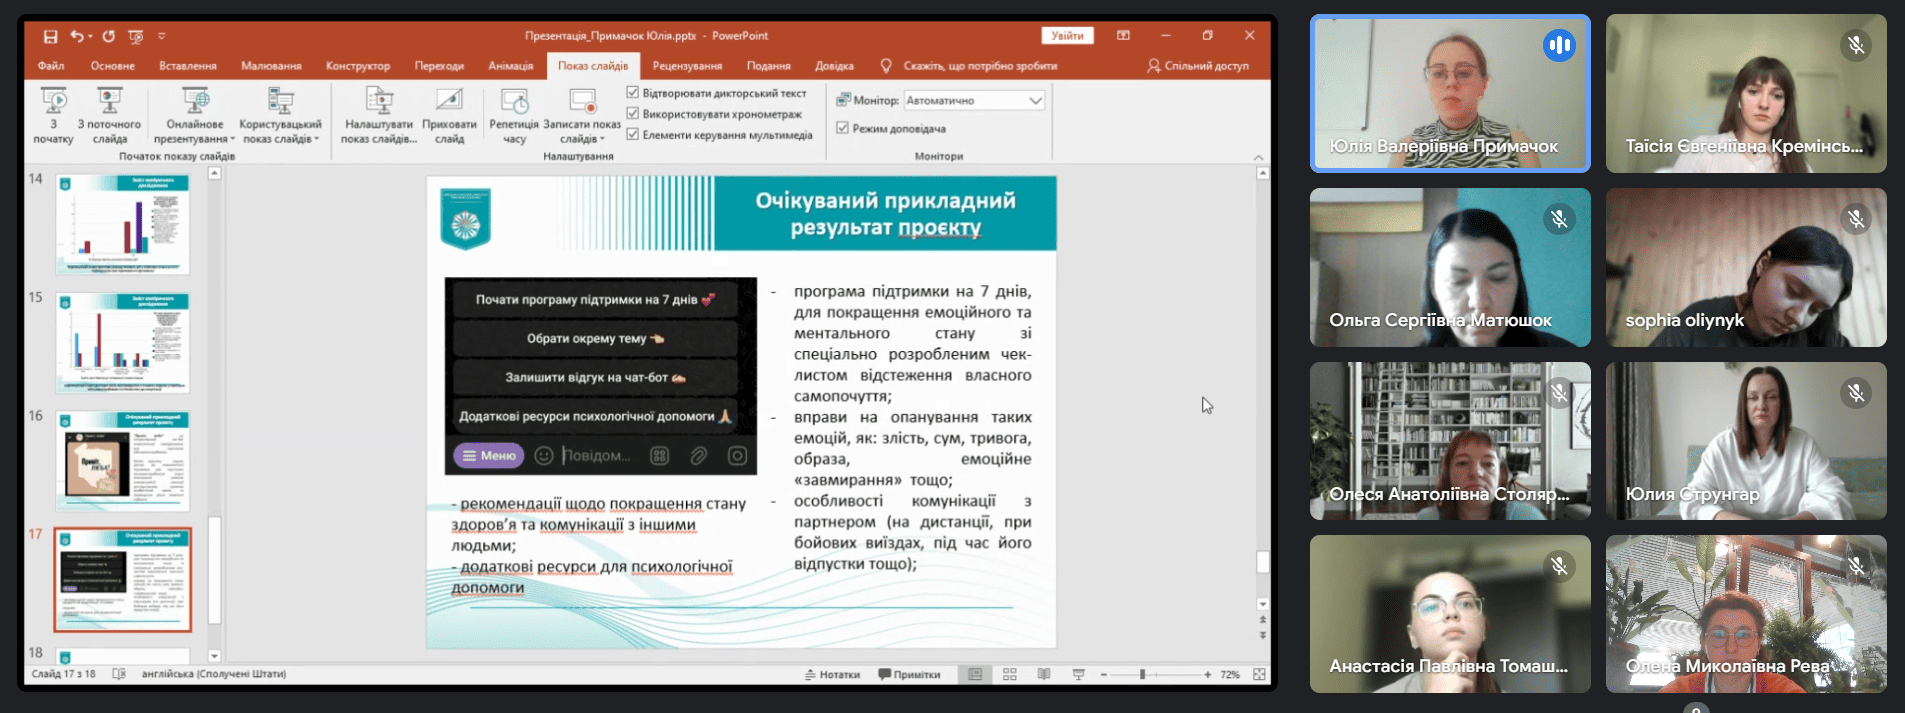Open Налаштувати показ слайдів dialog

tap(378, 116)
